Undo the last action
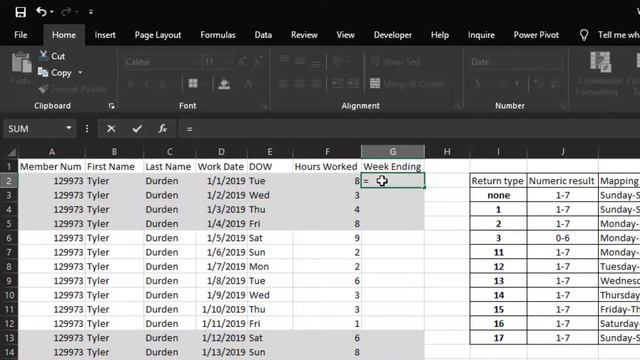 click(x=41, y=11)
